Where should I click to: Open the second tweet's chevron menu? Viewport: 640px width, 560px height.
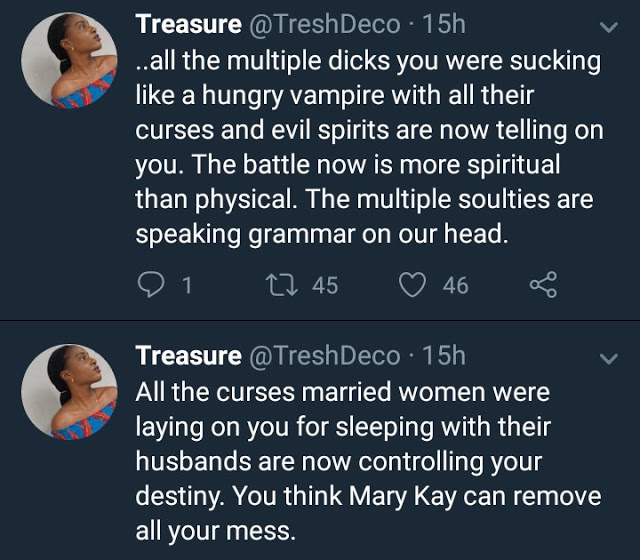click(x=607, y=357)
